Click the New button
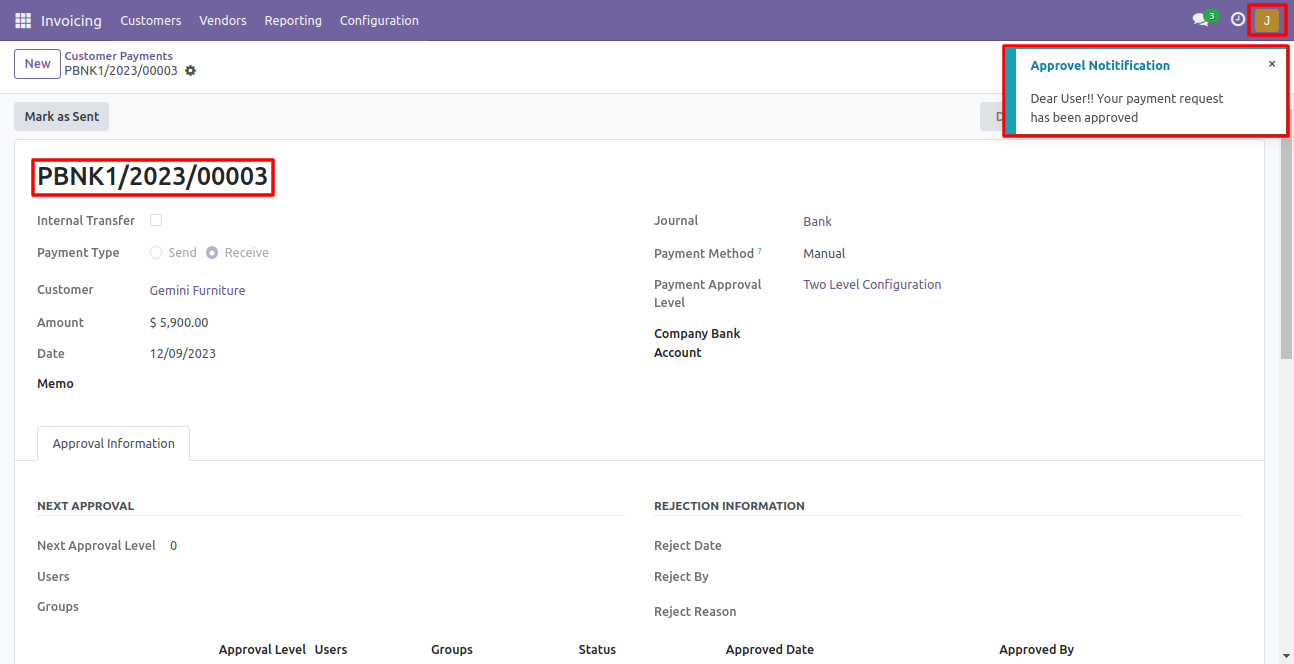Screen dimensions: 1294x664 coord(37,64)
